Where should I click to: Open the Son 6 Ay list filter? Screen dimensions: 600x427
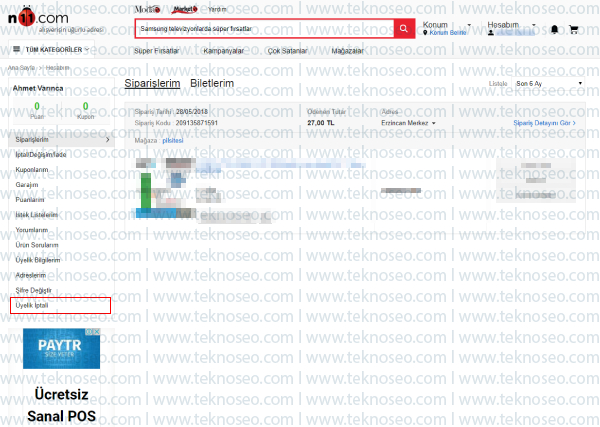pos(548,83)
